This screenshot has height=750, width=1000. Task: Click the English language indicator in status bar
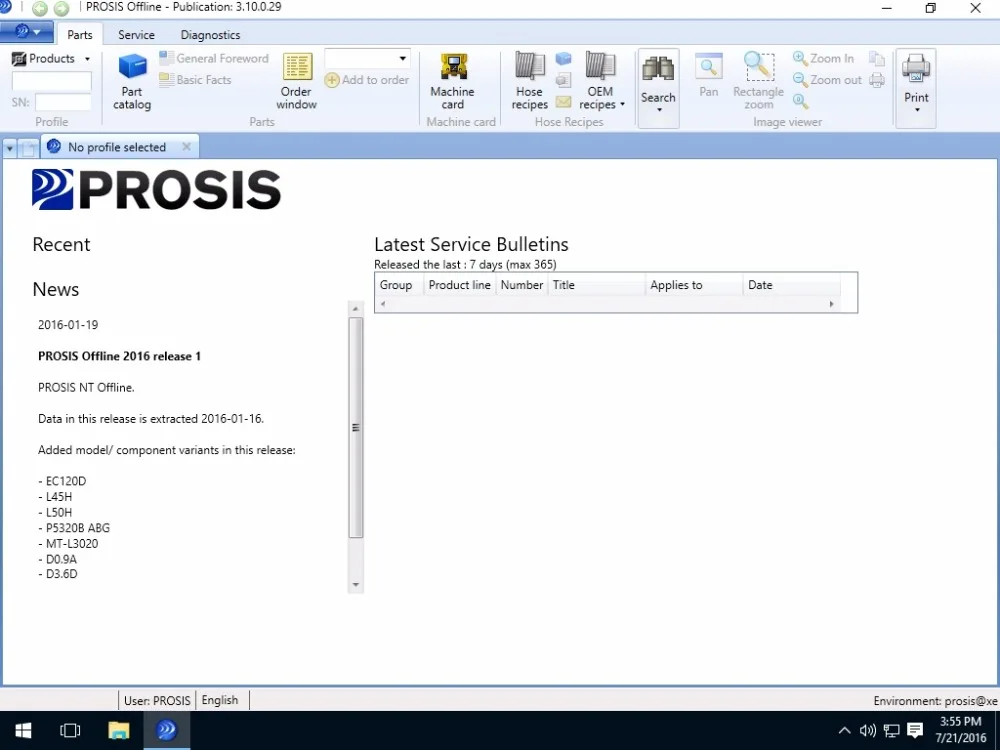click(220, 700)
